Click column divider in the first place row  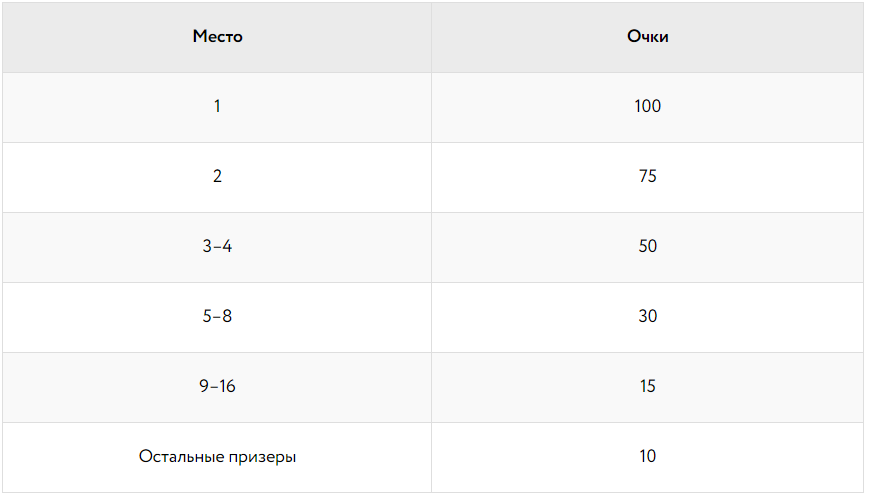(432, 106)
